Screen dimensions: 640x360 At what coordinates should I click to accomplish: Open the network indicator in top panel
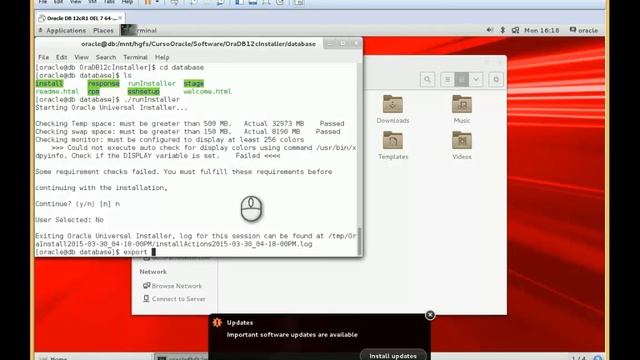(516, 30)
